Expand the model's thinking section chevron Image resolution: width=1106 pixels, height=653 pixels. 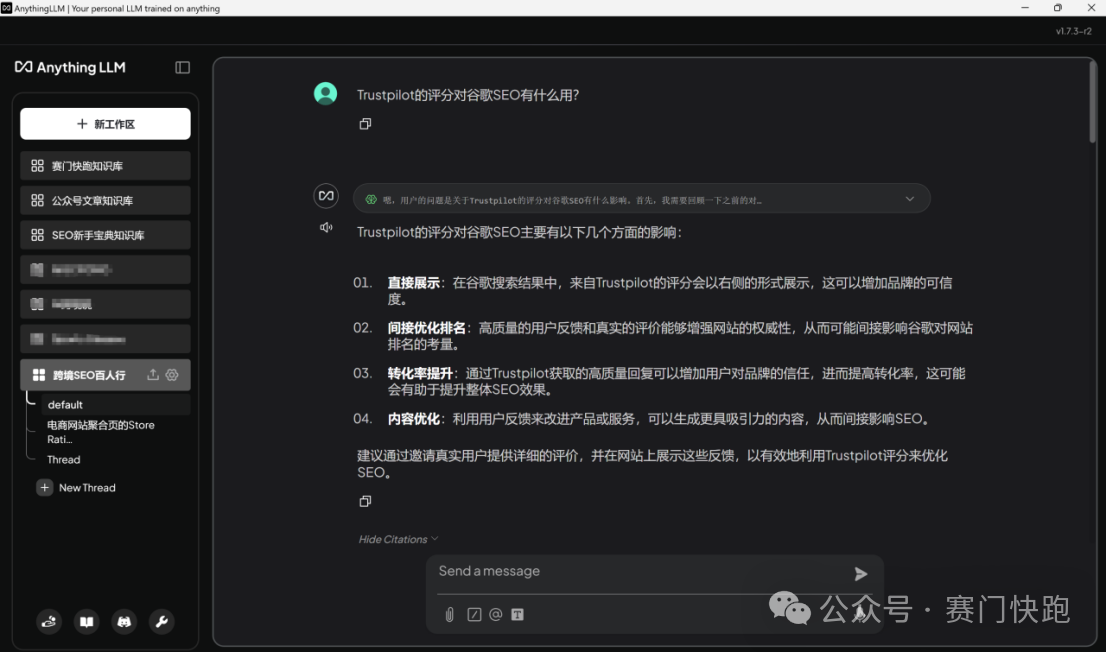coord(910,200)
